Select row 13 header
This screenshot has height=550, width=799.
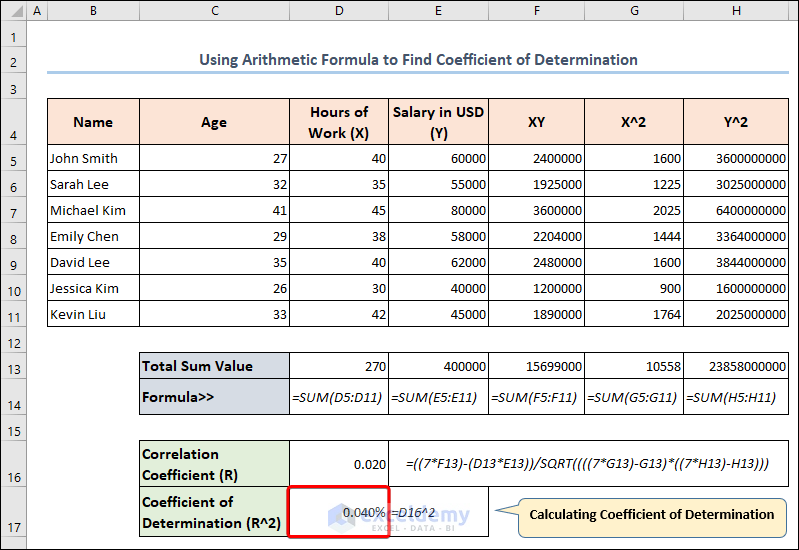pos(13,366)
